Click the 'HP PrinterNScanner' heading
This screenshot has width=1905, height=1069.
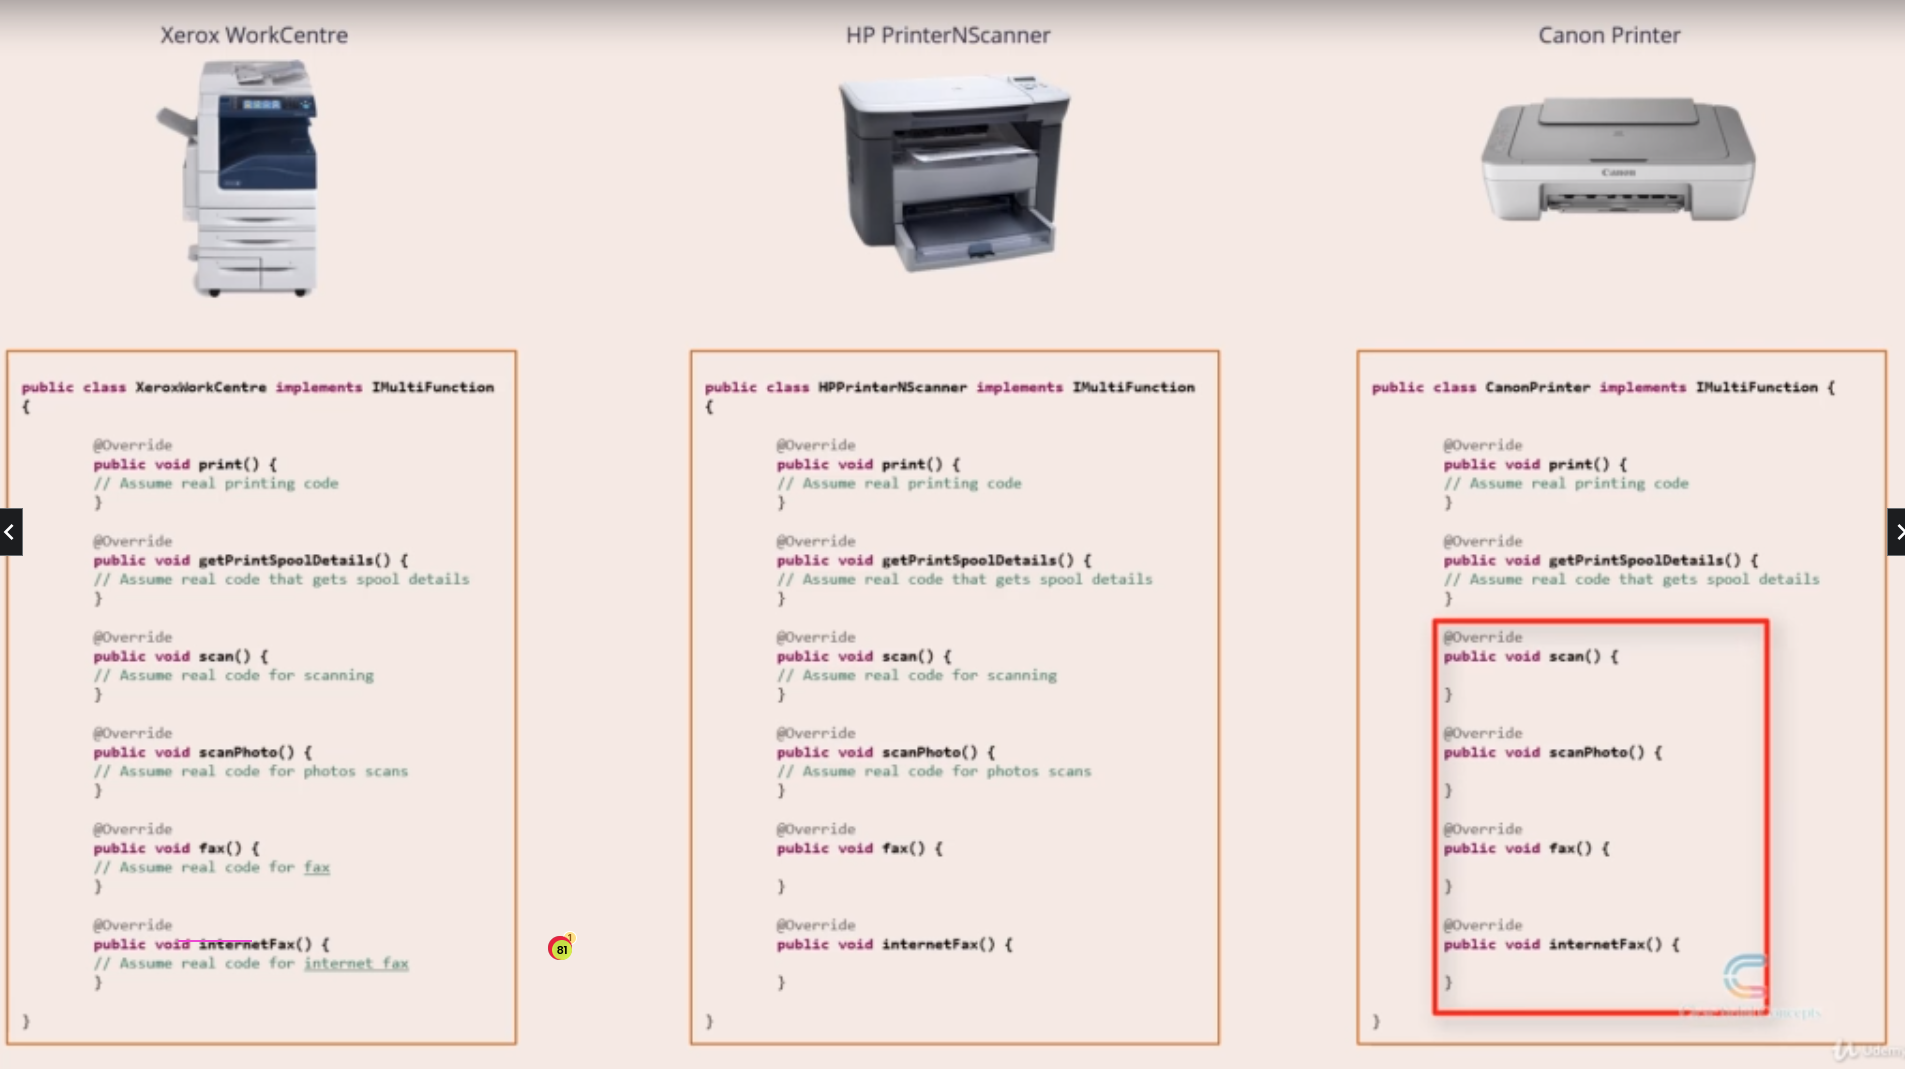[947, 35]
